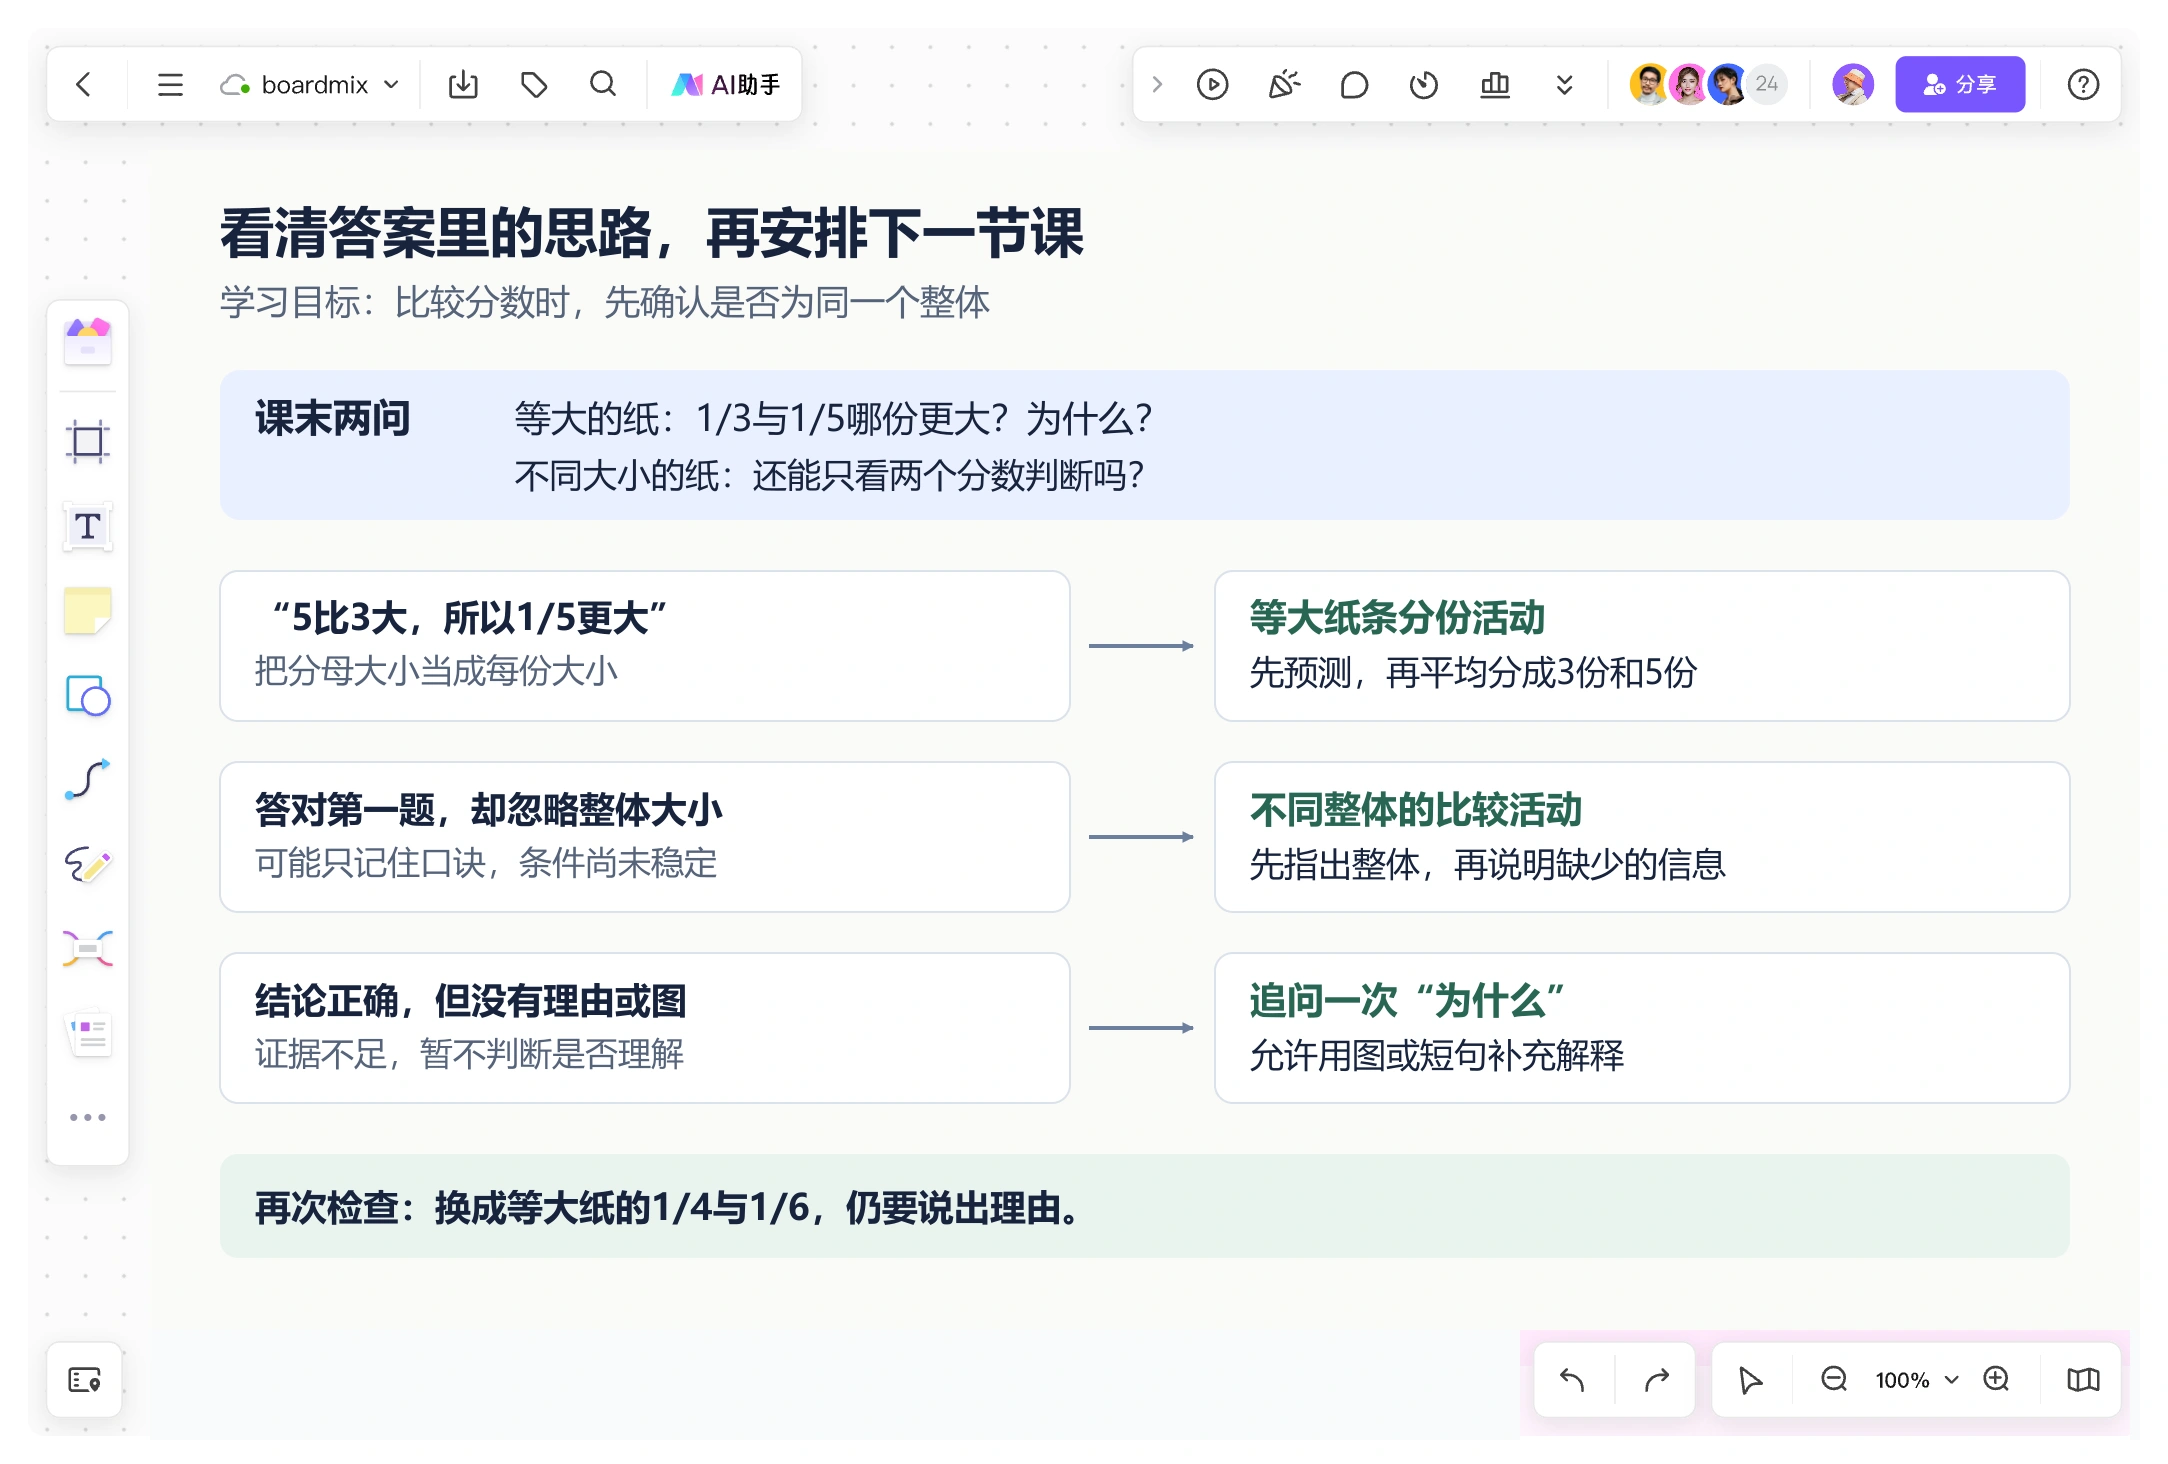Open the comment bubble tool
Image resolution: width=2168 pixels, height=1464 pixels.
[1354, 85]
